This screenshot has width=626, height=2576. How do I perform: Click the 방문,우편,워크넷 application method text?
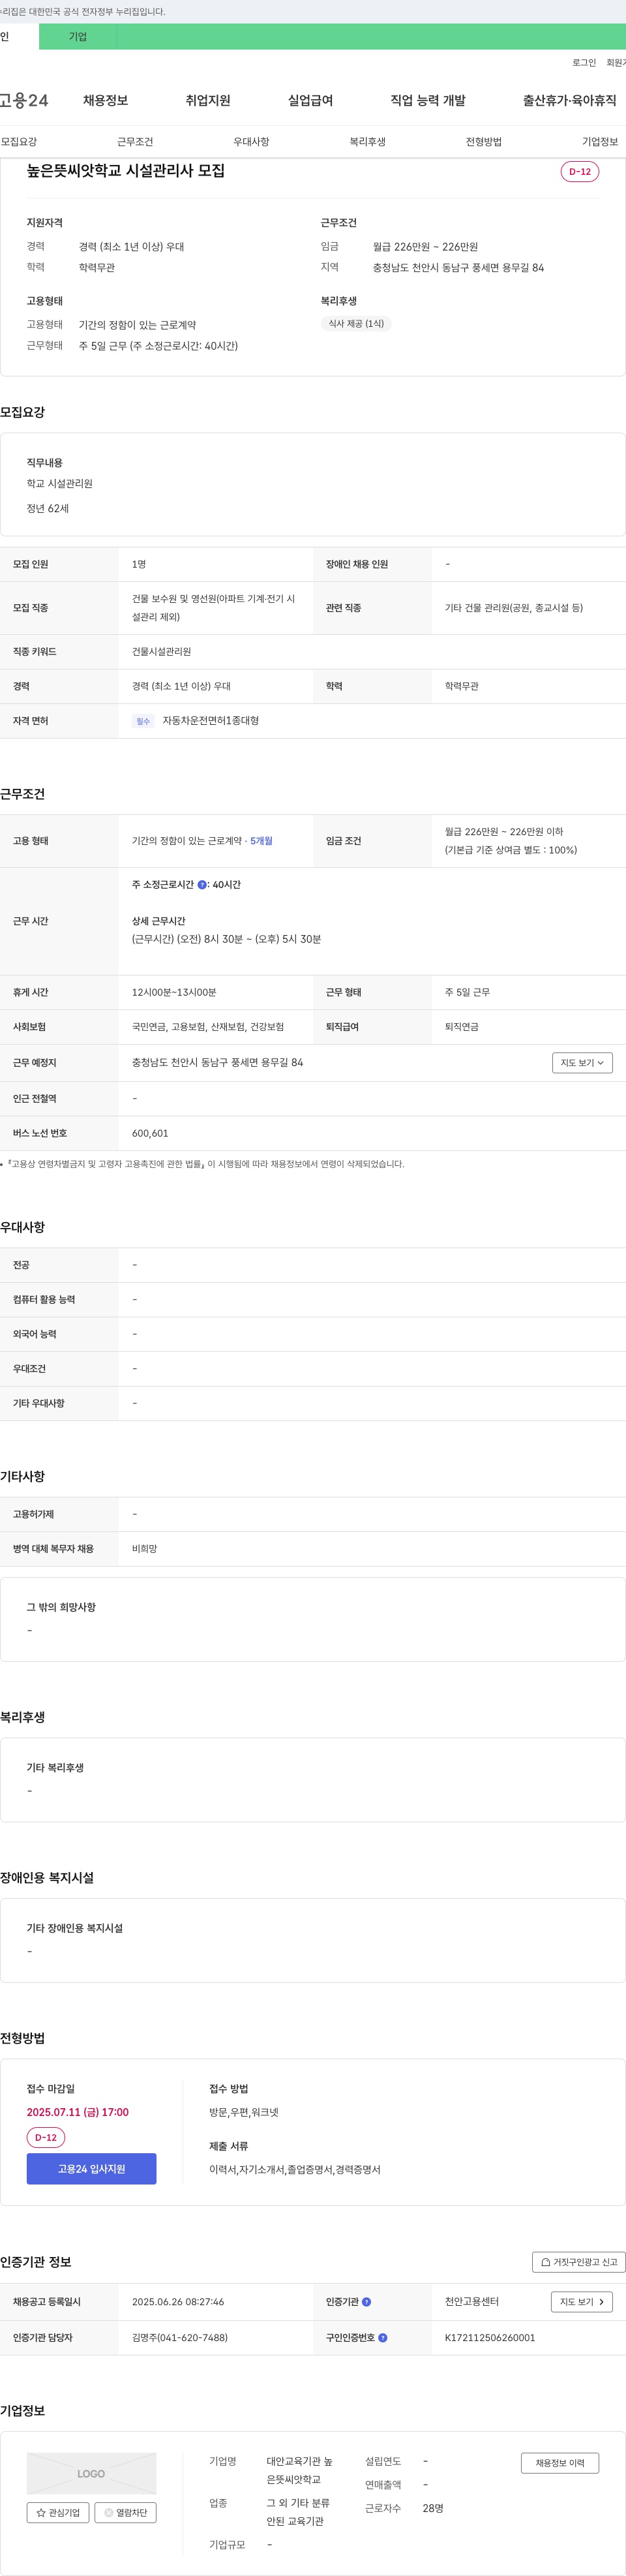[x=244, y=2112]
